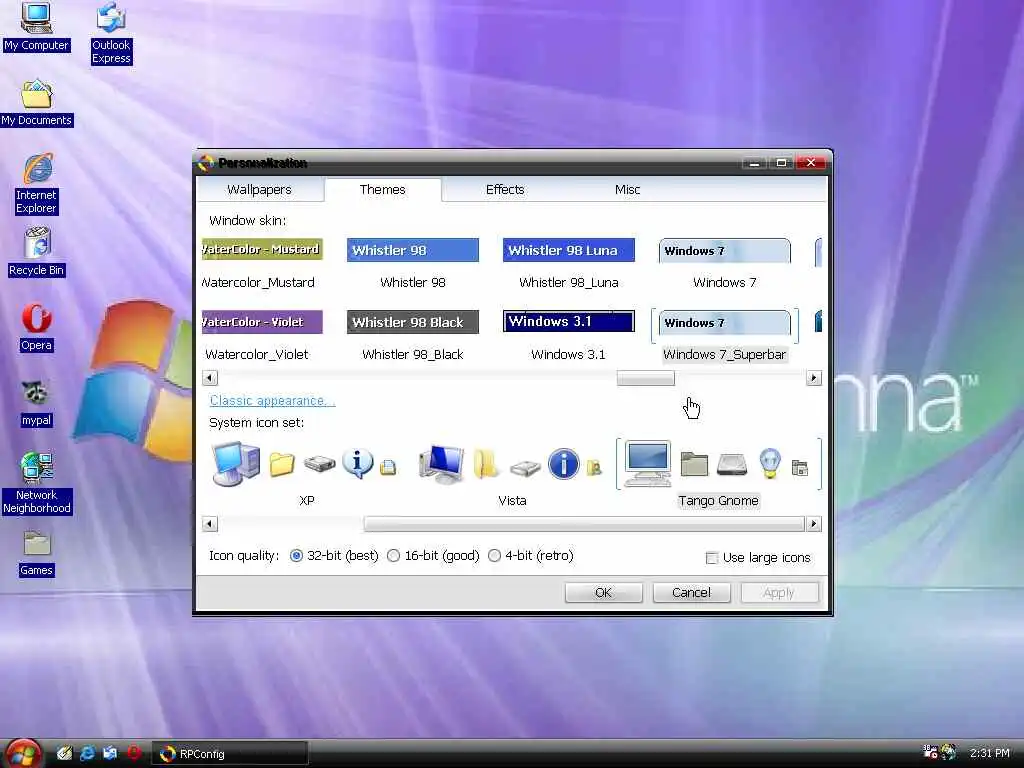Click the Start orb button
The image size is (1024, 768).
click(x=23, y=753)
